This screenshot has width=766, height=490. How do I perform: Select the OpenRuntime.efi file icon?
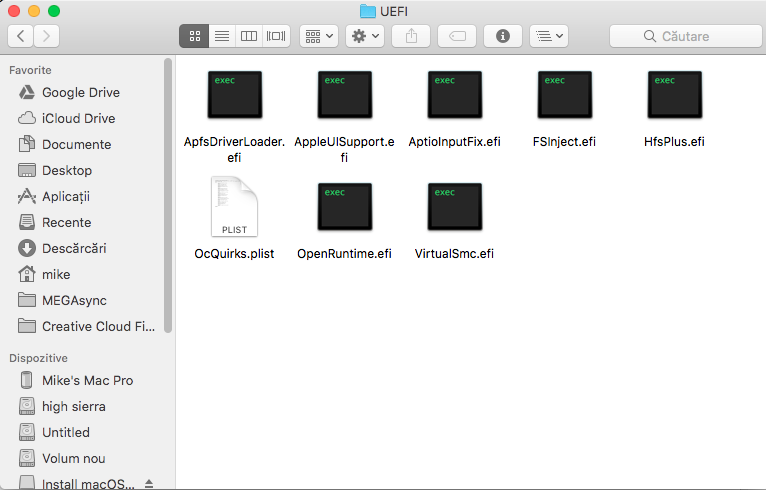point(344,207)
